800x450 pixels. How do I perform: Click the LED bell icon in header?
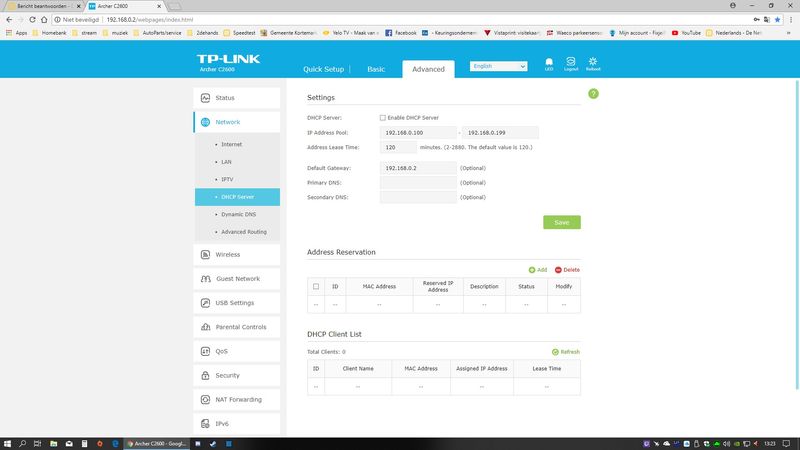pyautogui.click(x=549, y=62)
